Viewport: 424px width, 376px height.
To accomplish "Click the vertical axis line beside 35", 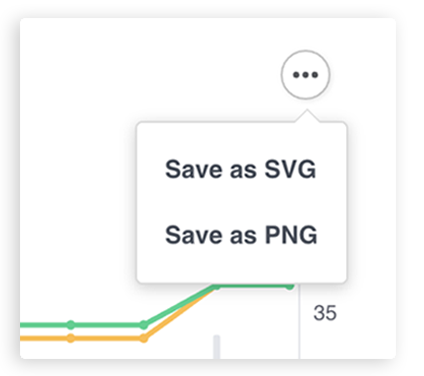I will pyautogui.click(x=299, y=322).
